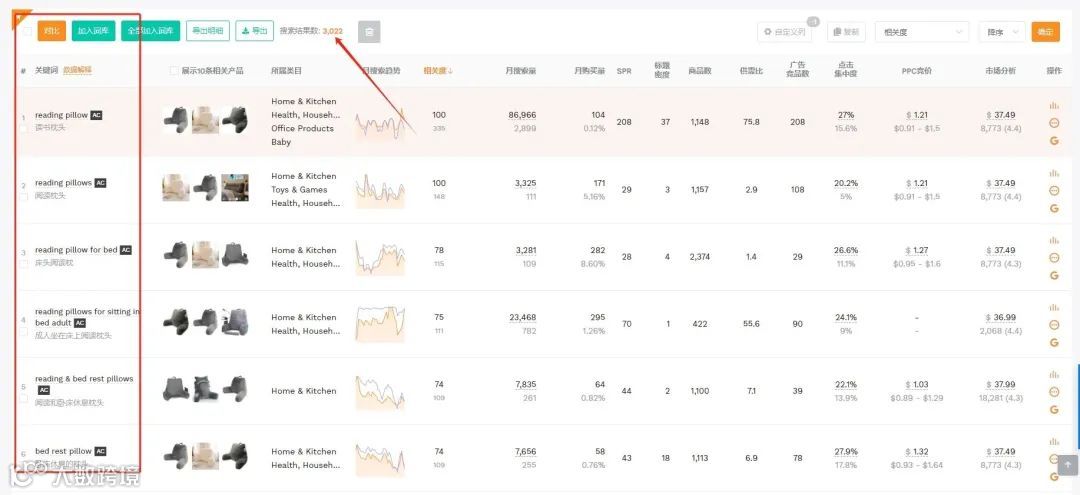
Task: Enable the 展示10条相关产品 checkbox
Action: 174,71
